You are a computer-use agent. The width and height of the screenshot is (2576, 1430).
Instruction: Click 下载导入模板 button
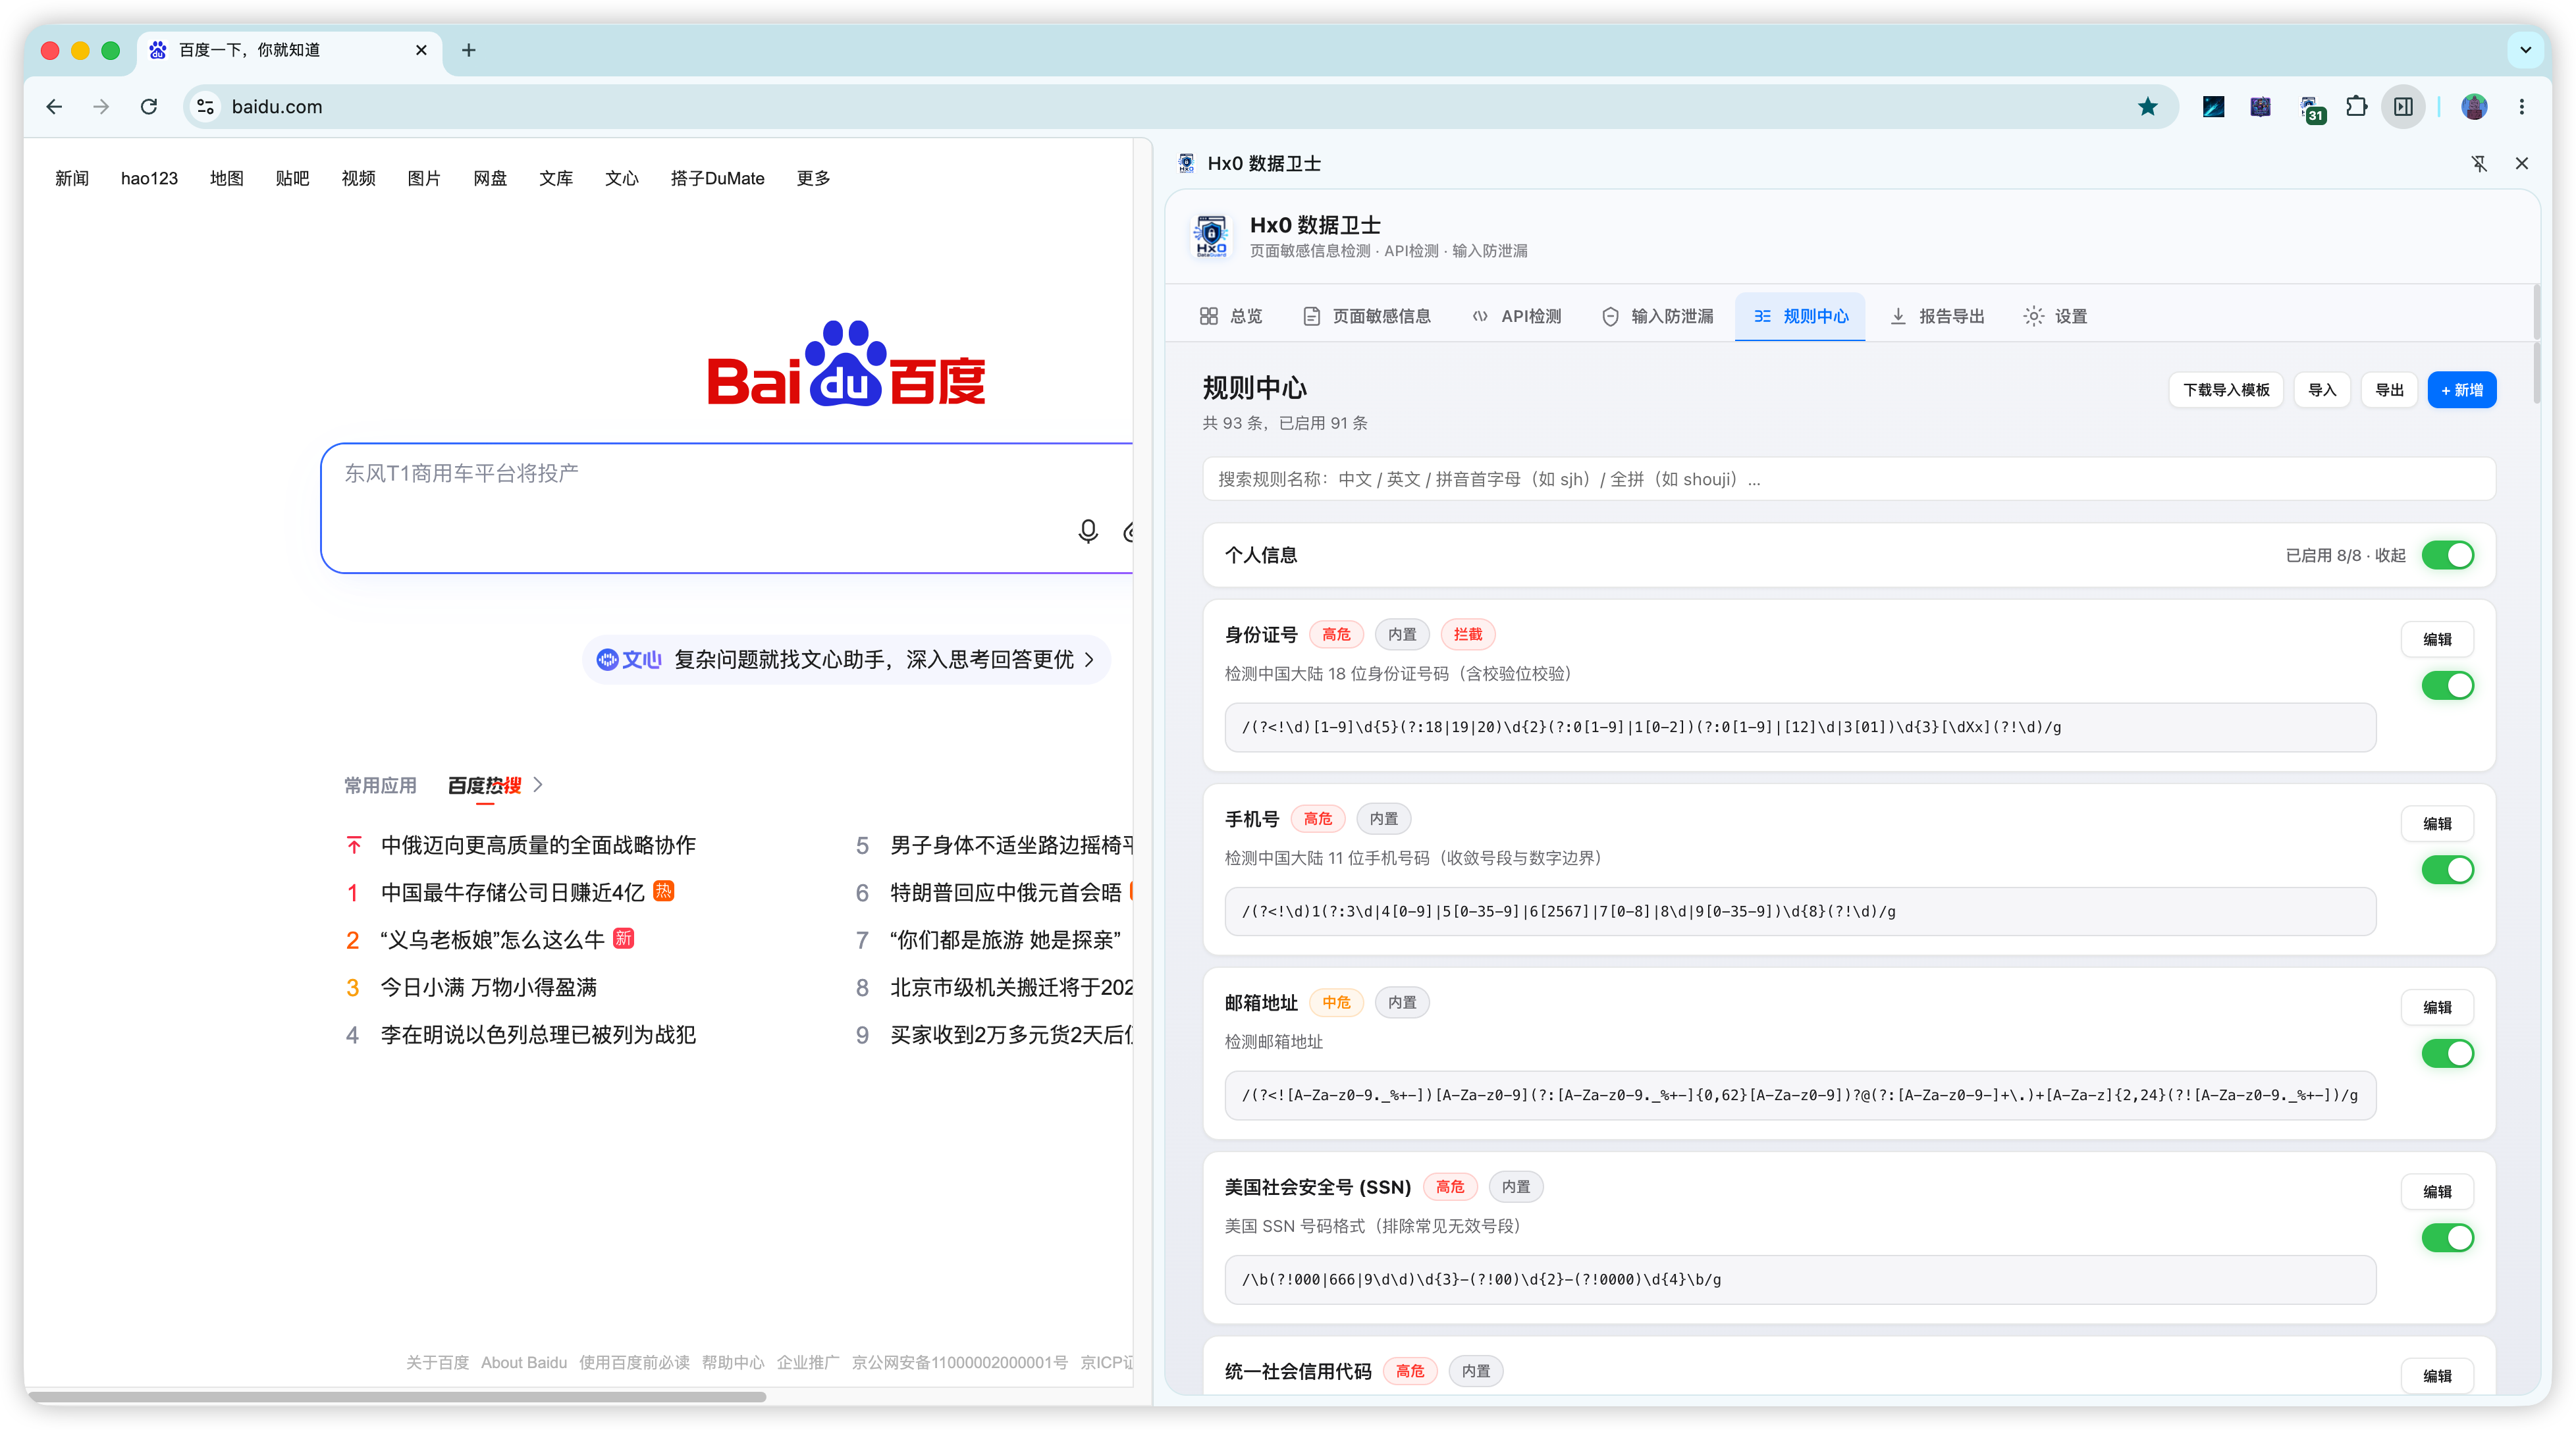coord(2226,390)
